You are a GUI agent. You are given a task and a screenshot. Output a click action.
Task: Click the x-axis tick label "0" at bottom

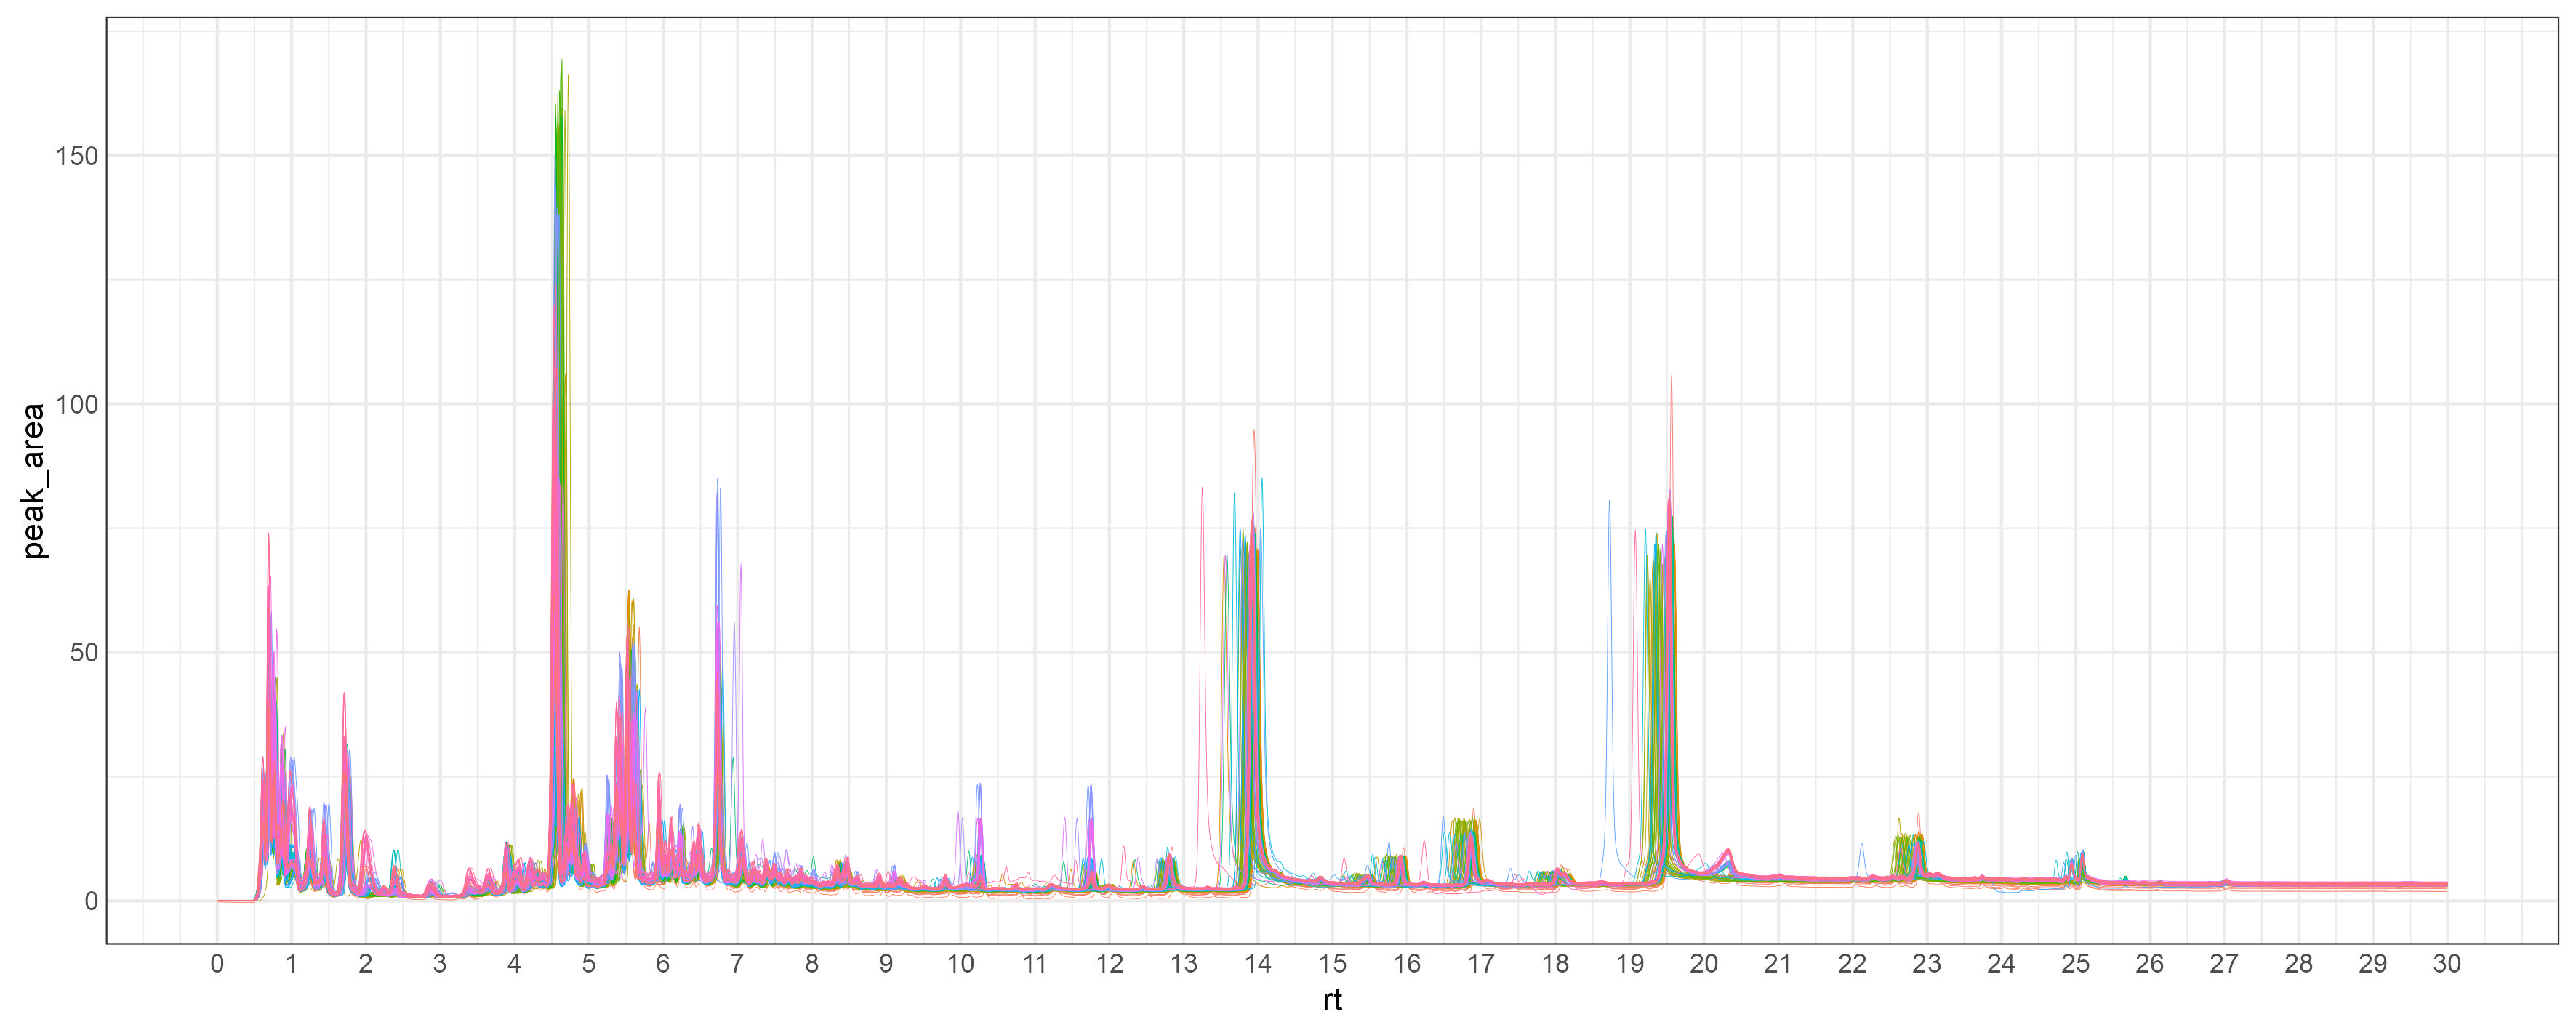pos(217,964)
